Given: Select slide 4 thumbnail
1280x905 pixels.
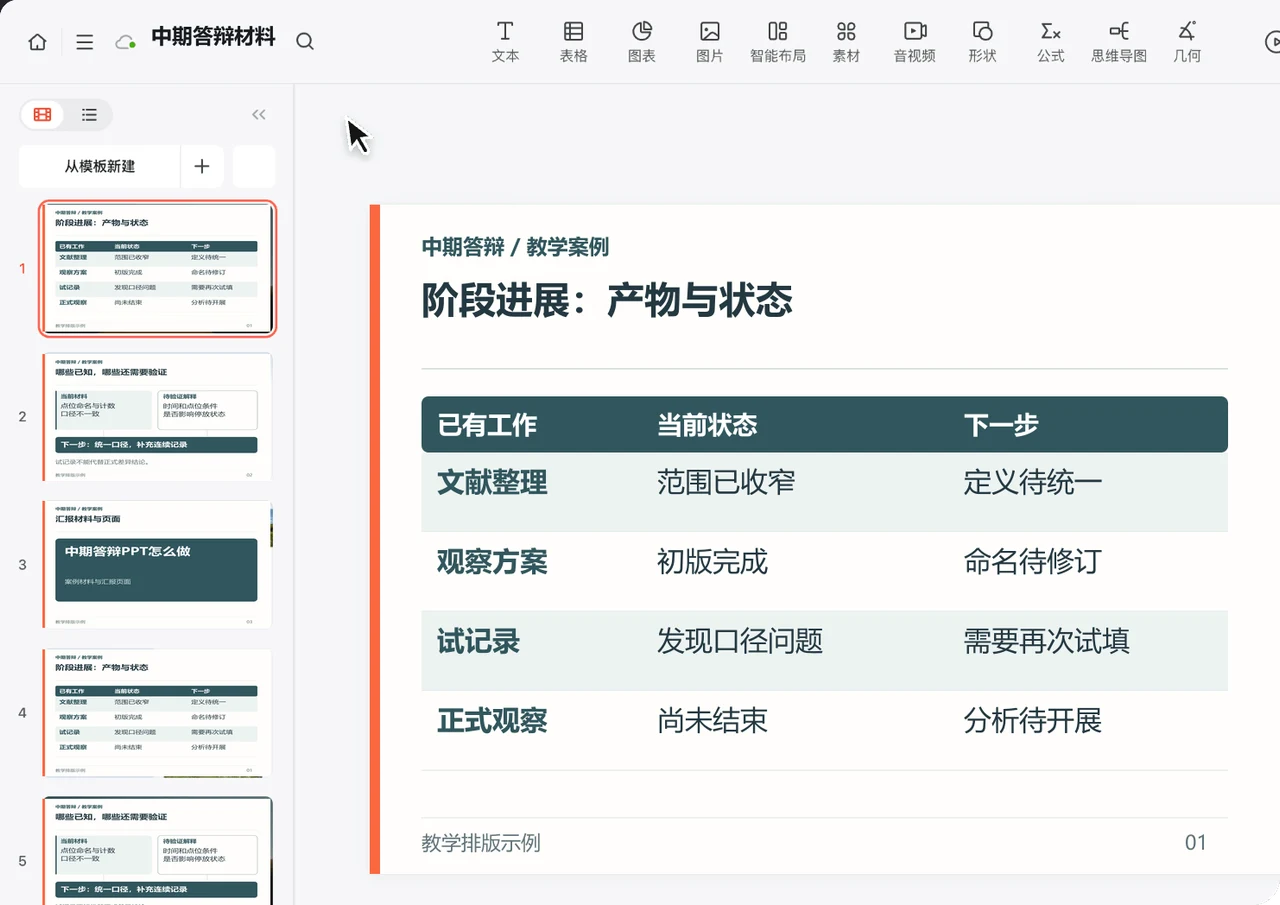Looking at the screenshot, I should point(158,712).
